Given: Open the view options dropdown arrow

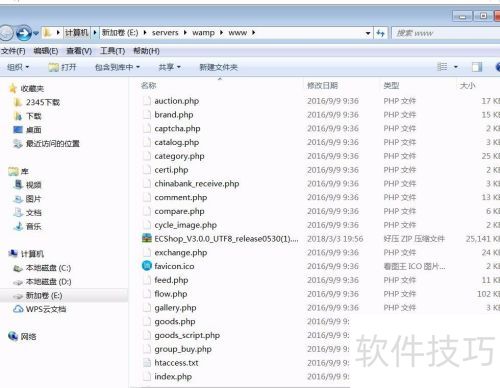Looking at the screenshot, I should pyautogui.click(x=456, y=67).
